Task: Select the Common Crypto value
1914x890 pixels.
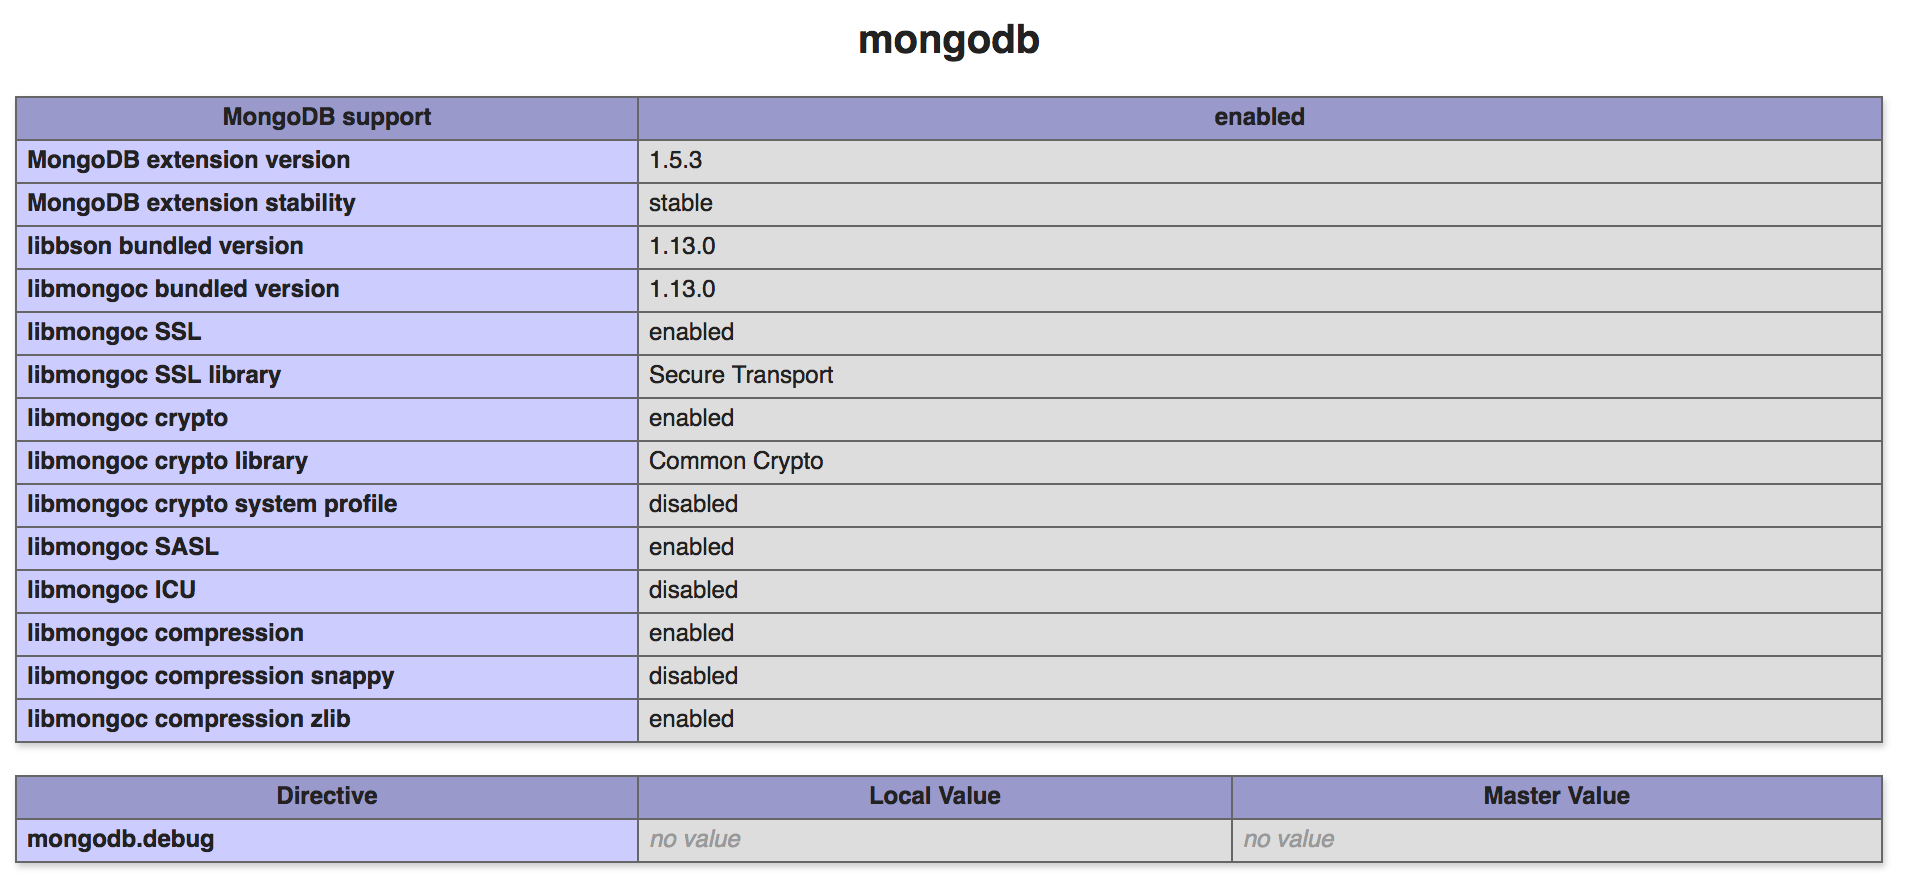Action: tap(735, 461)
